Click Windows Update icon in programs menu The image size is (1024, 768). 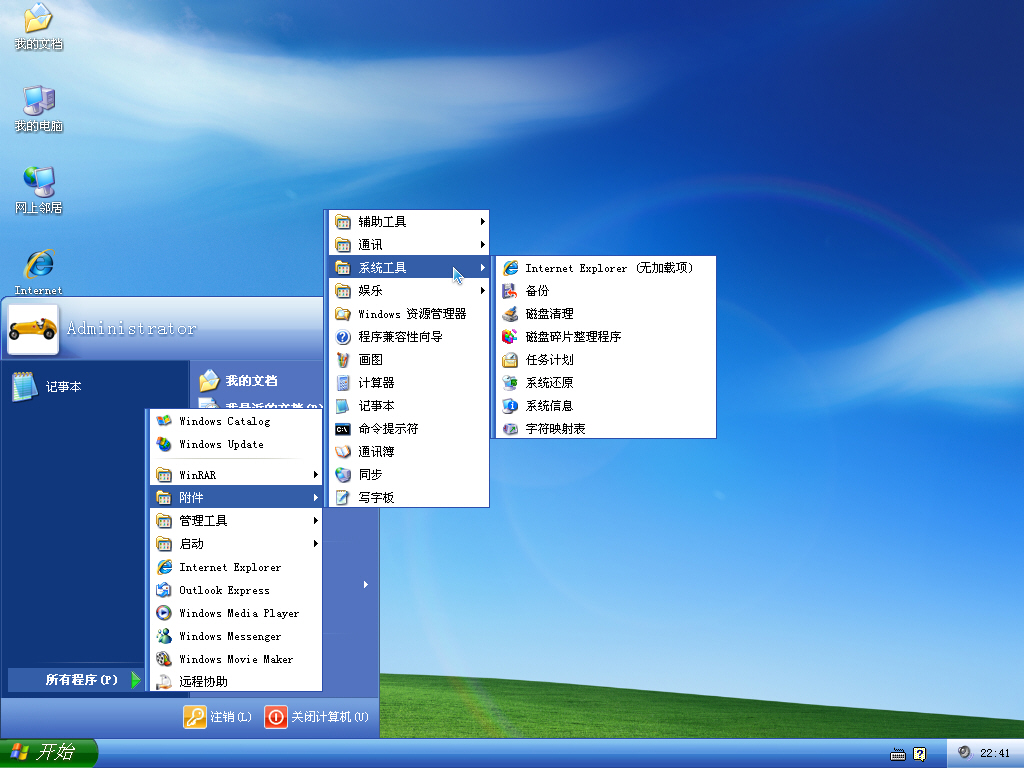[164, 444]
